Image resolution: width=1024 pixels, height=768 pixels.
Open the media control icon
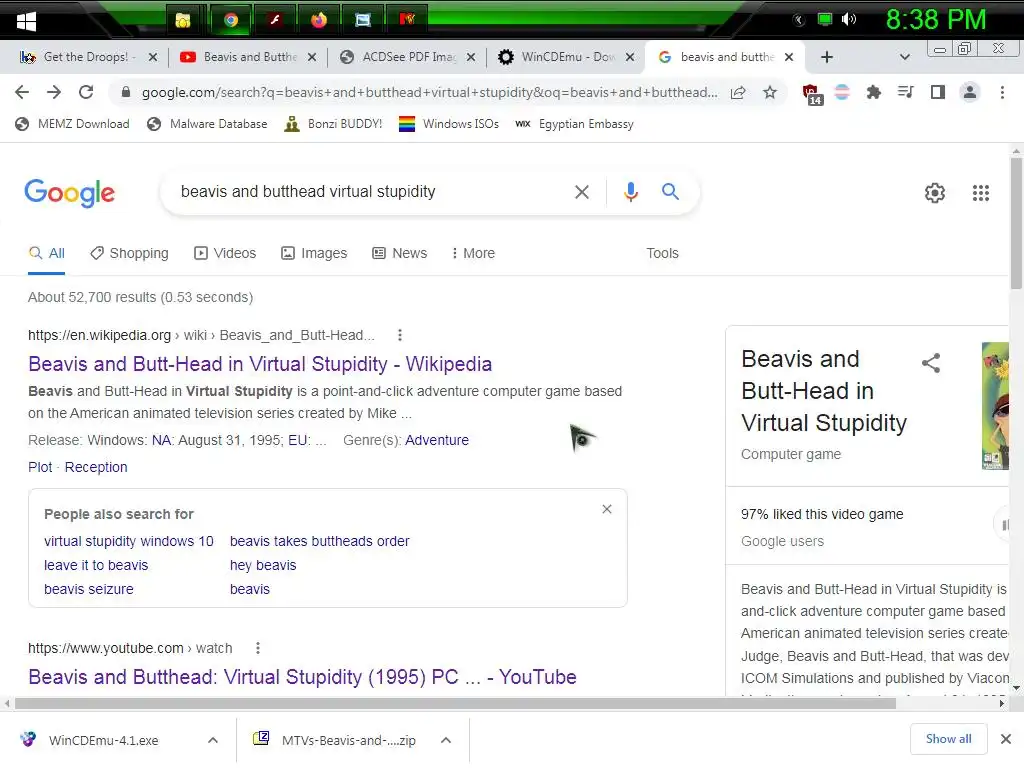[x=905, y=92]
